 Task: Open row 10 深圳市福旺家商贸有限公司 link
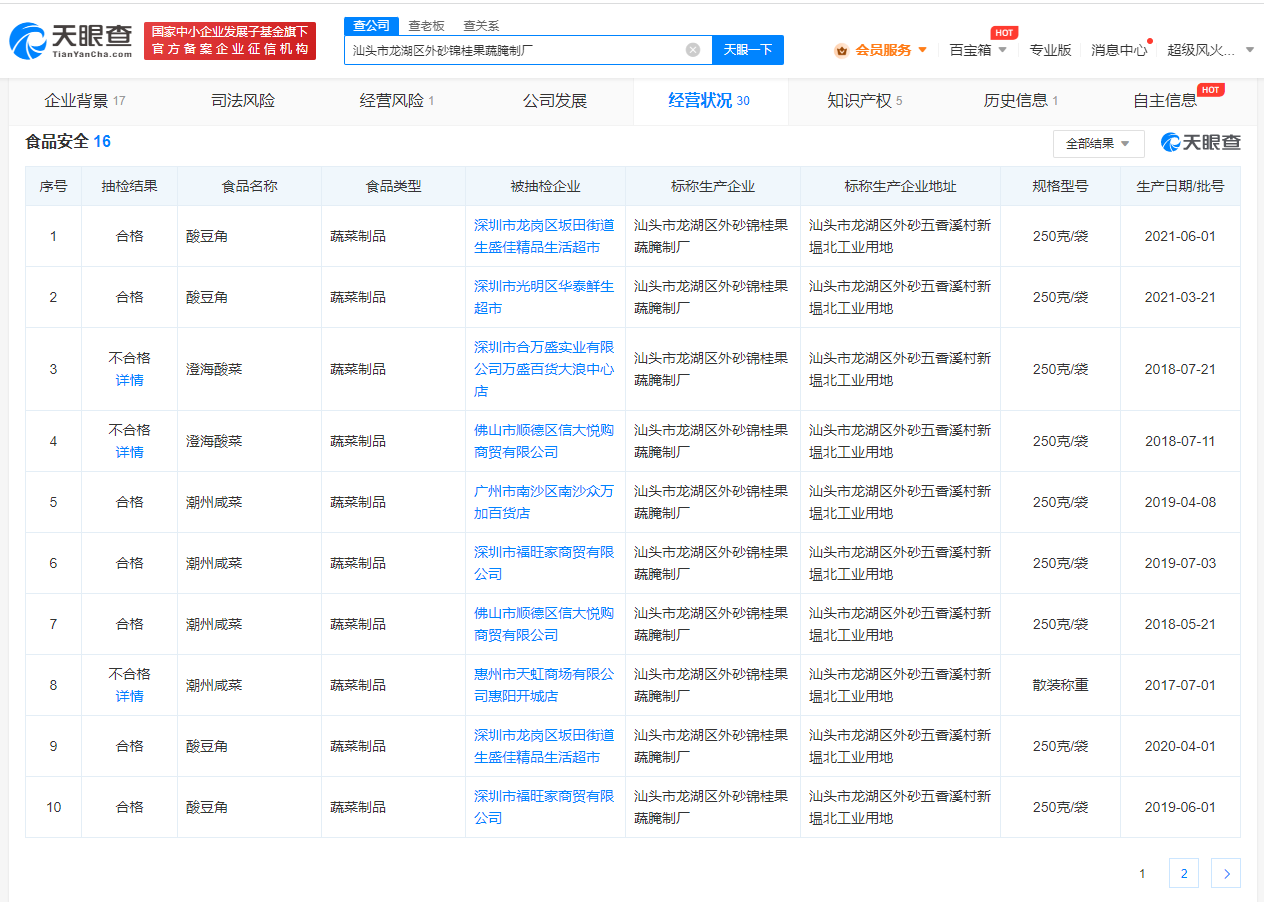tap(544, 807)
